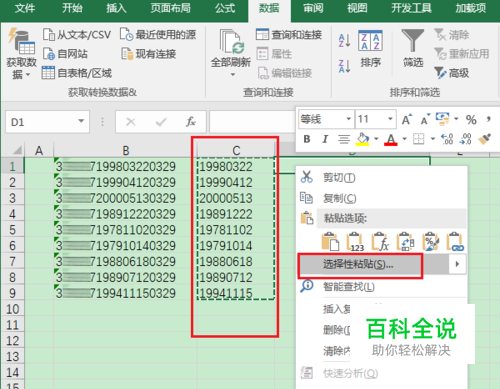
Task: Open Existing Connections (现有连接)
Action: (149, 54)
